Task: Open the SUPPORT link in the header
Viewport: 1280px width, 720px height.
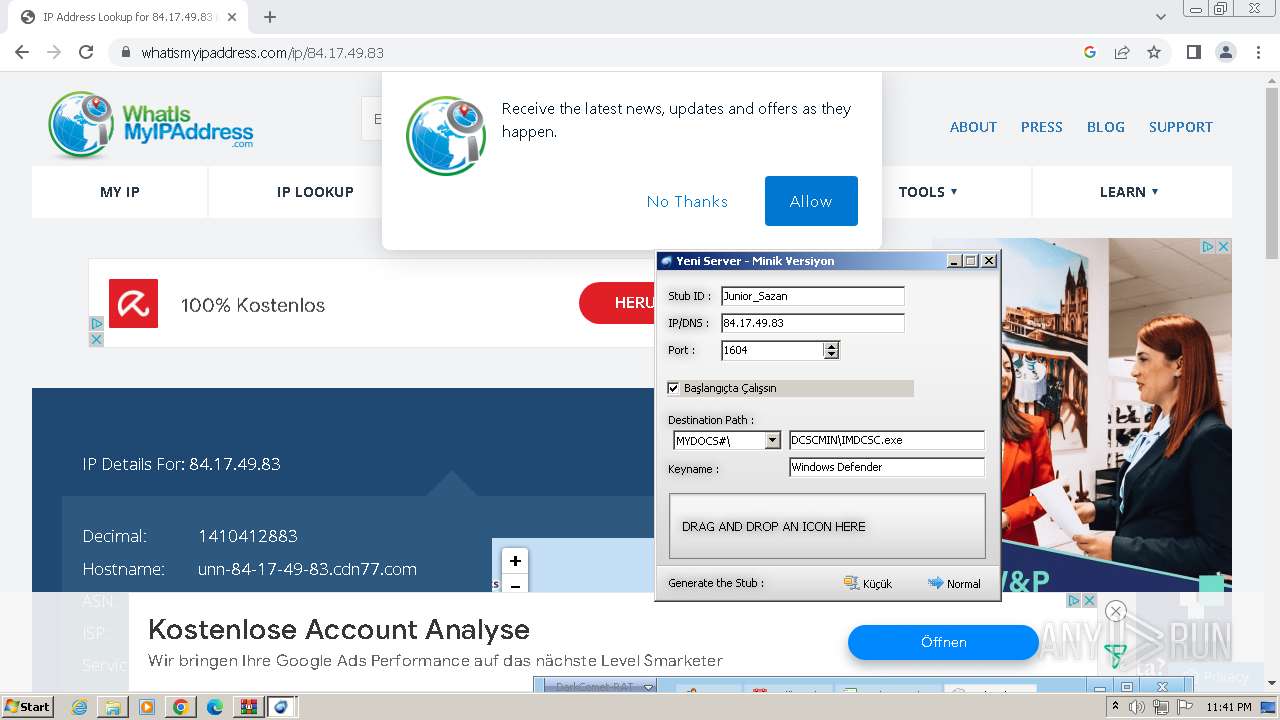Action: coord(1180,127)
